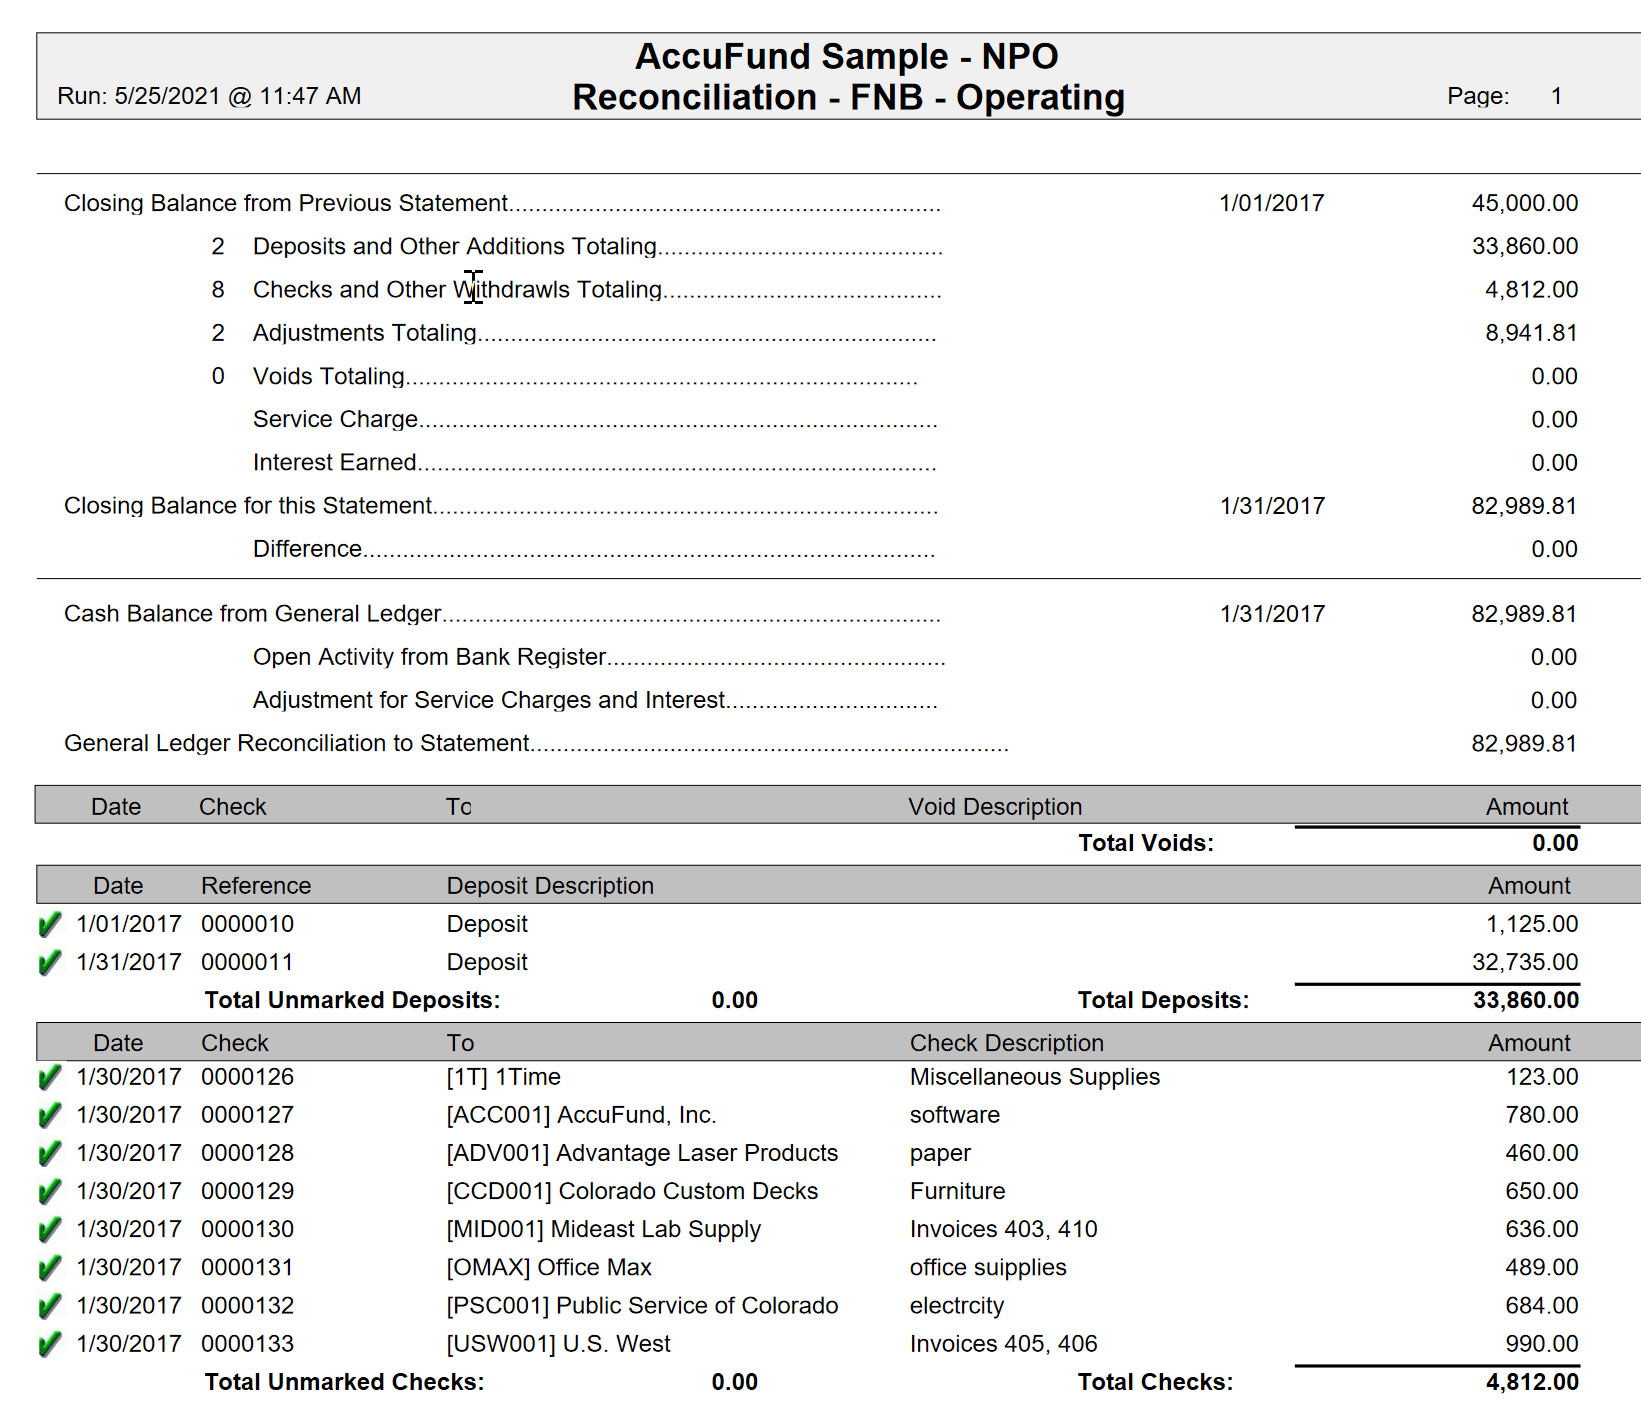
Task: Click the checkmark on Colorado Custom Decks row
Action: [x=49, y=1192]
